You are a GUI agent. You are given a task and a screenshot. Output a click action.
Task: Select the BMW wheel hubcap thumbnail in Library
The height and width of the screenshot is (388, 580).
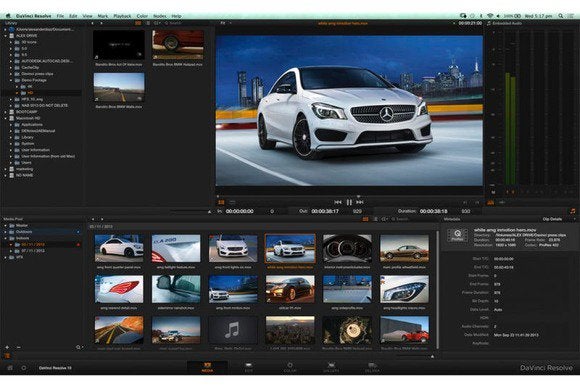click(178, 45)
